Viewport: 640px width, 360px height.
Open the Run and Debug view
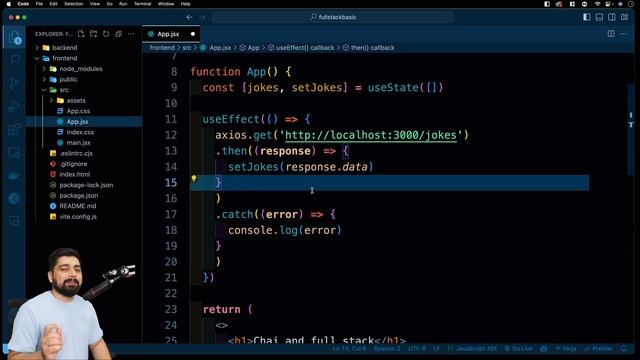point(14,106)
